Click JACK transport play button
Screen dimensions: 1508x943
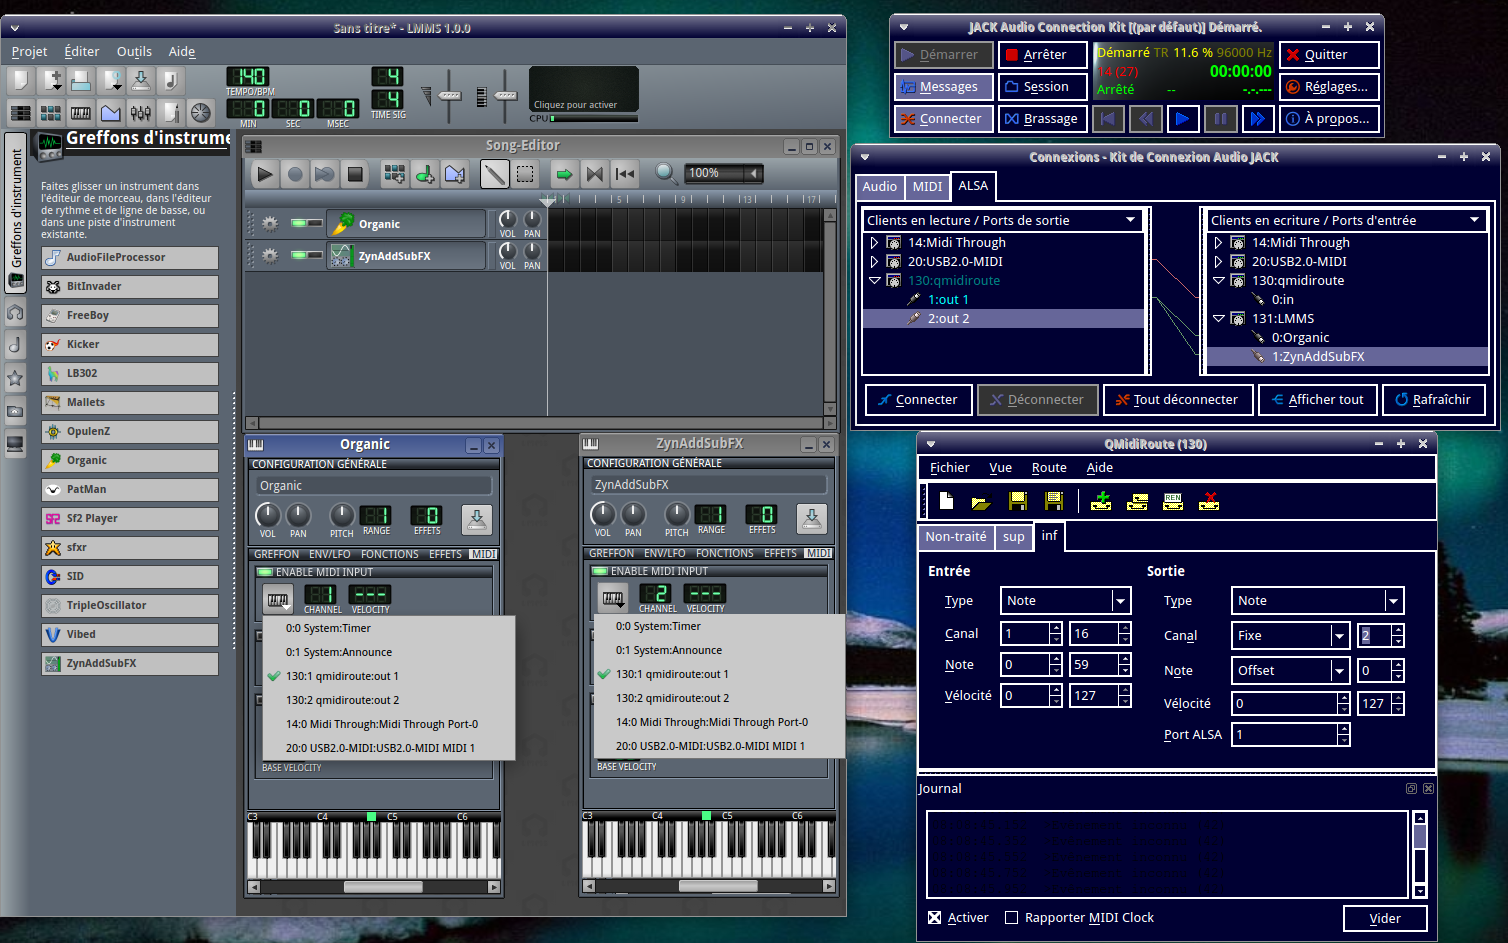pyautogui.click(x=1182, y=119)
